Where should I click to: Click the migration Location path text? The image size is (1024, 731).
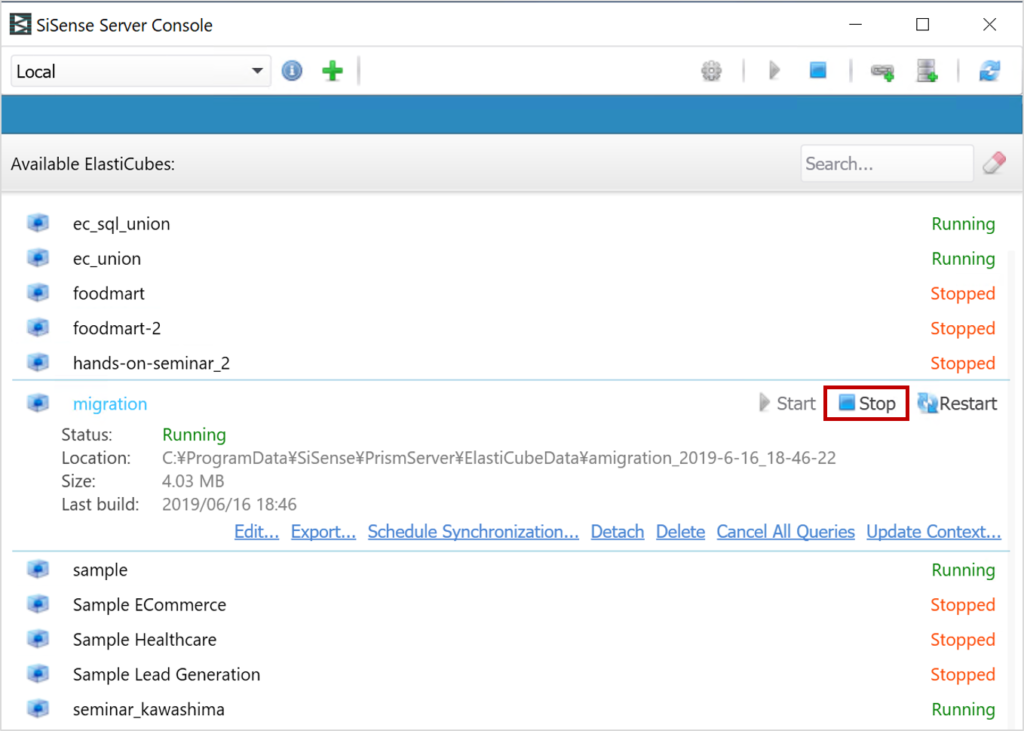499,458
